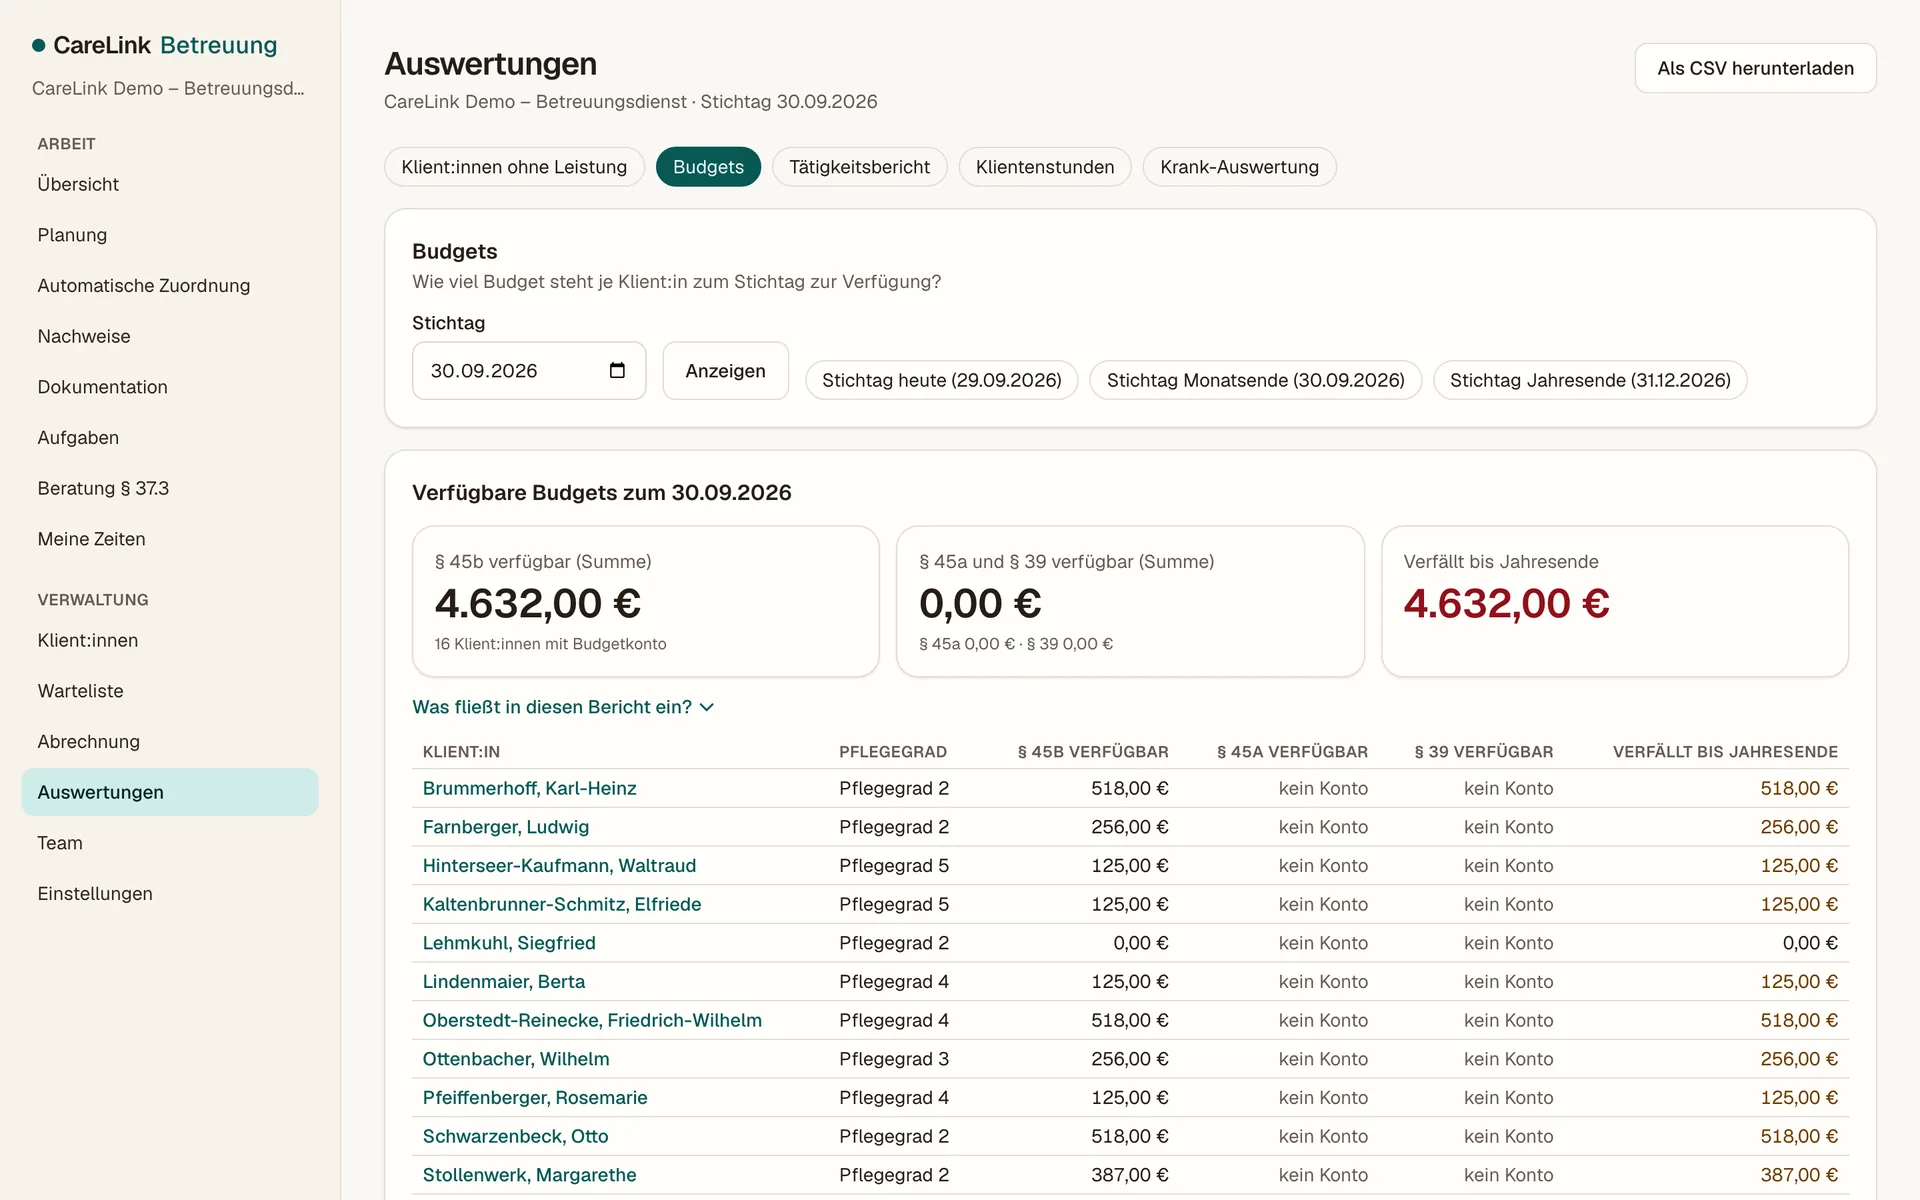1920x1200 pixels.
Task: Open Meine Zeiten
Action: 170,539
